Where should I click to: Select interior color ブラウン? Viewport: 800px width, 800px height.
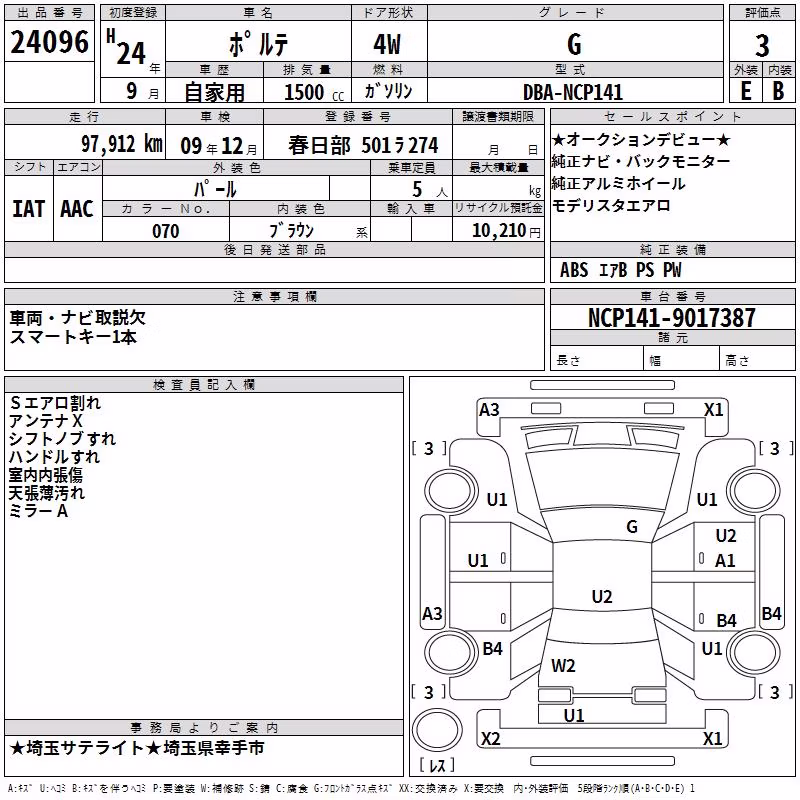[x=292, y=231]
